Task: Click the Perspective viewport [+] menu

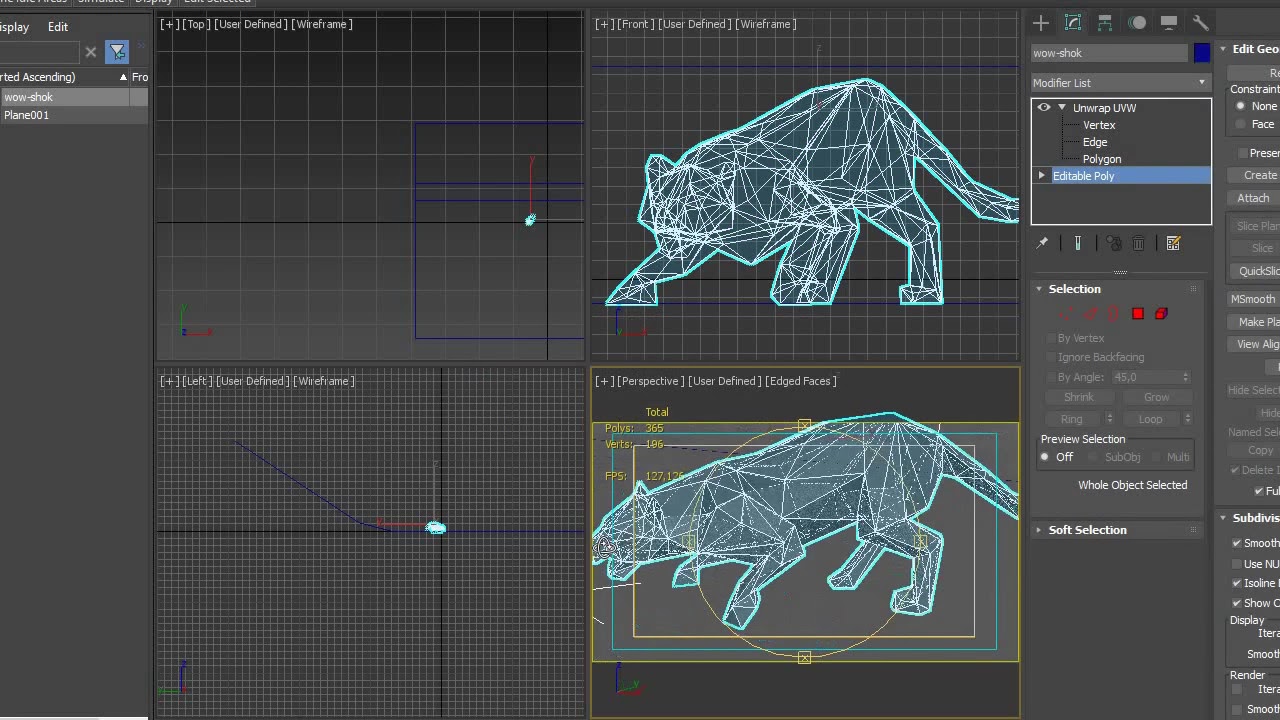Action: 604,381
